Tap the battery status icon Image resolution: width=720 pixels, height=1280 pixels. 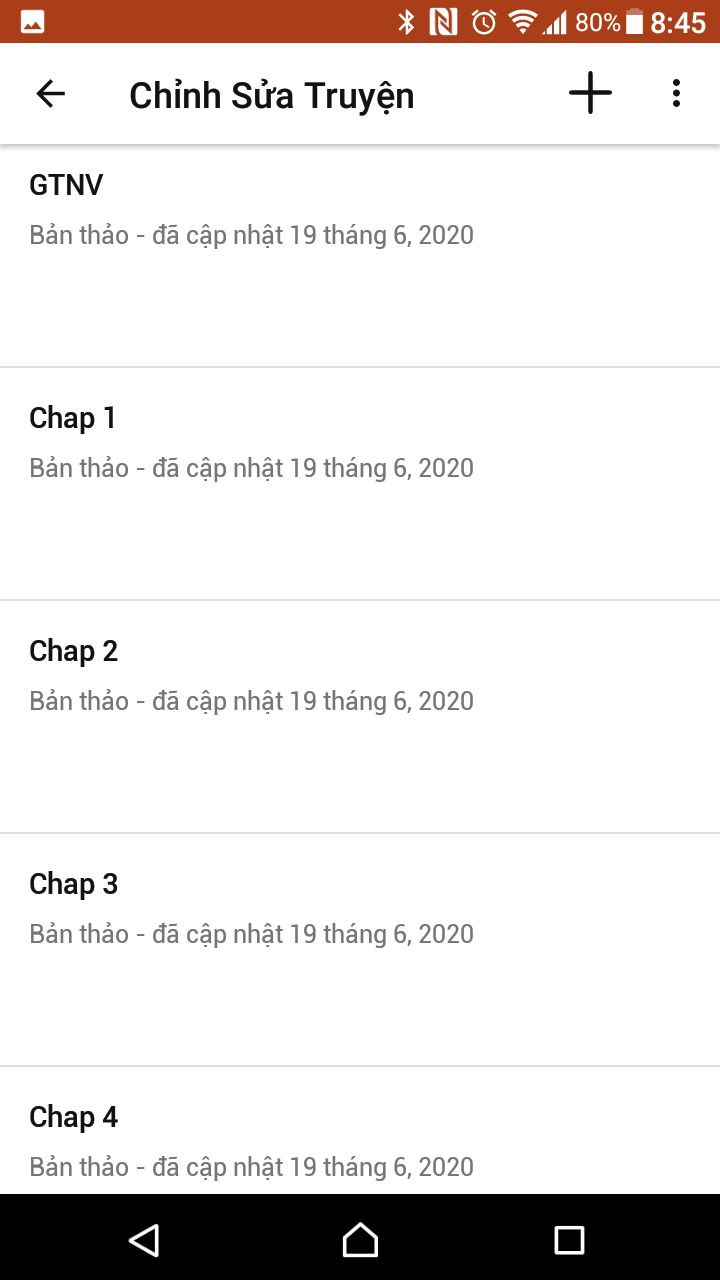[634, 22]
